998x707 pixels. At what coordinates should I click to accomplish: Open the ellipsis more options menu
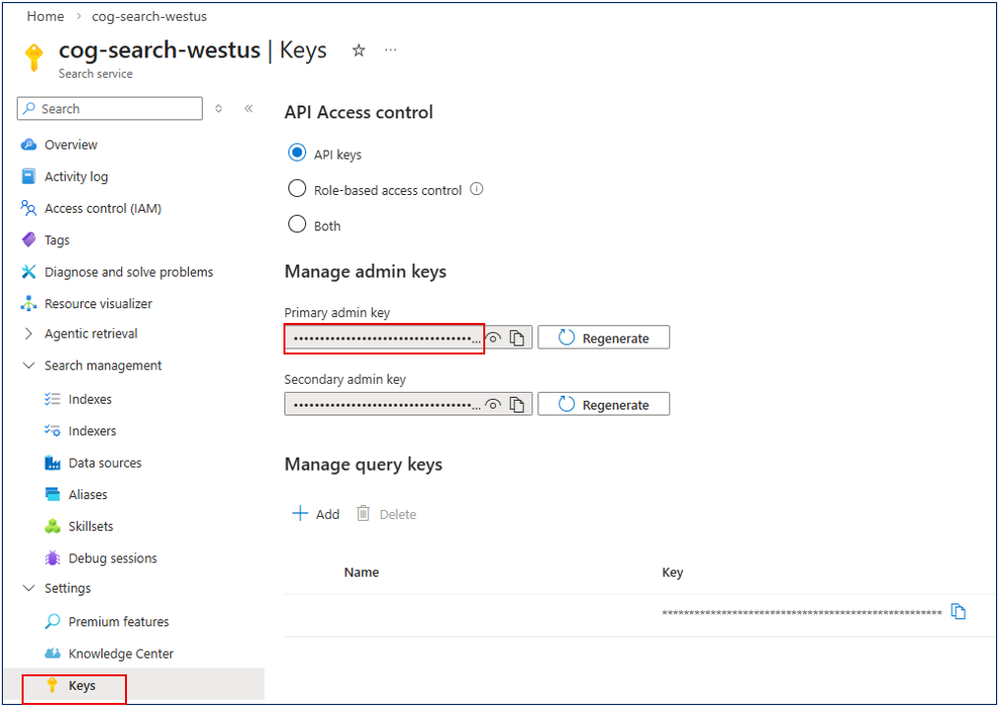coord(391,50)
